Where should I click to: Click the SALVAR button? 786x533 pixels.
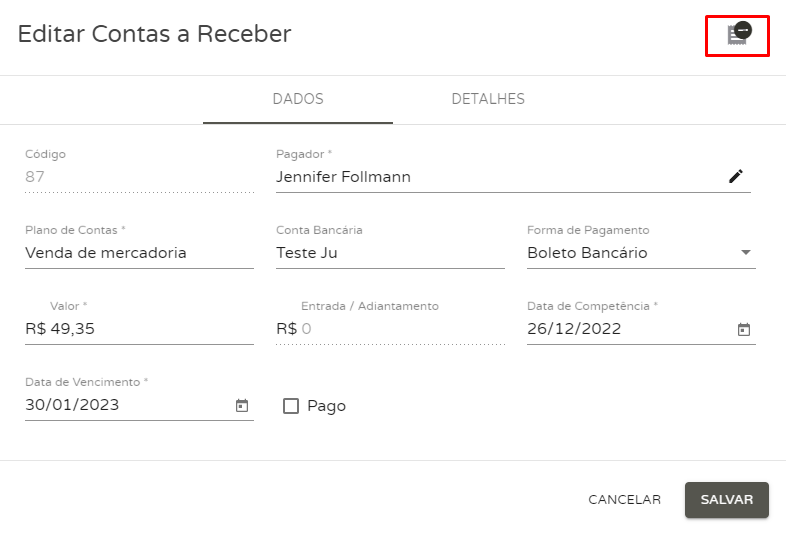(727, 499)
